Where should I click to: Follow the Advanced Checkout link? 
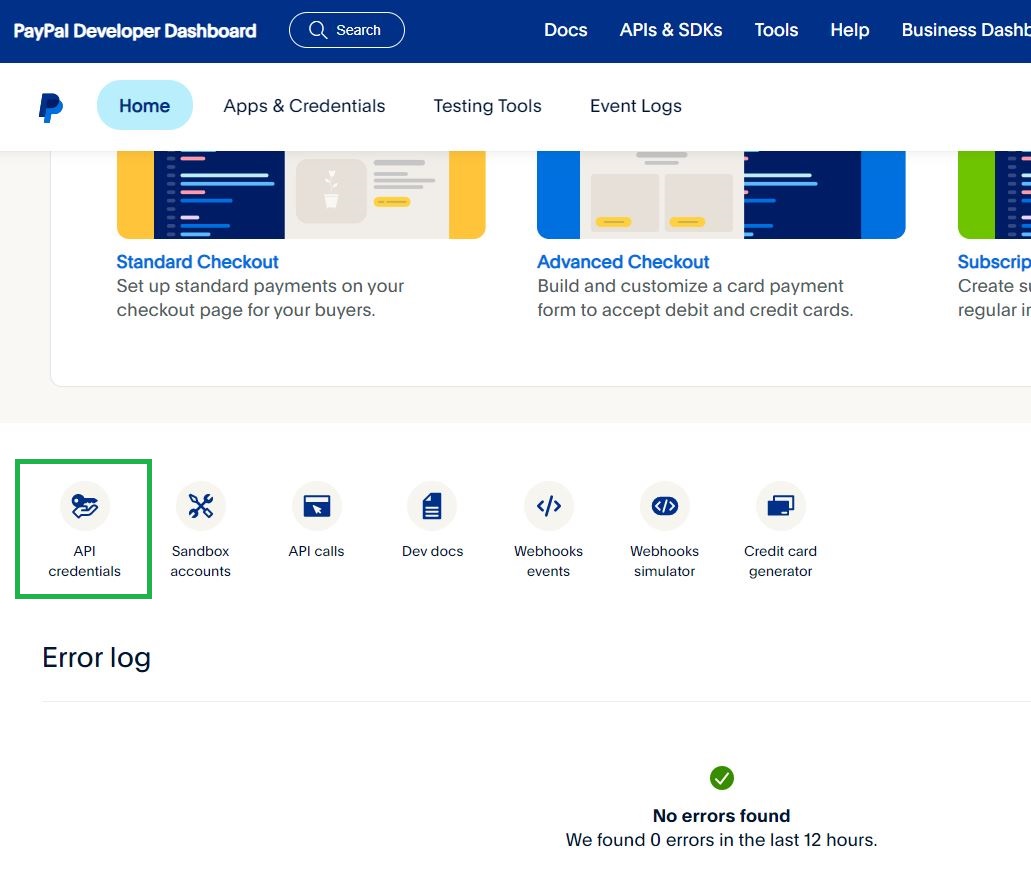pos(623,262)
